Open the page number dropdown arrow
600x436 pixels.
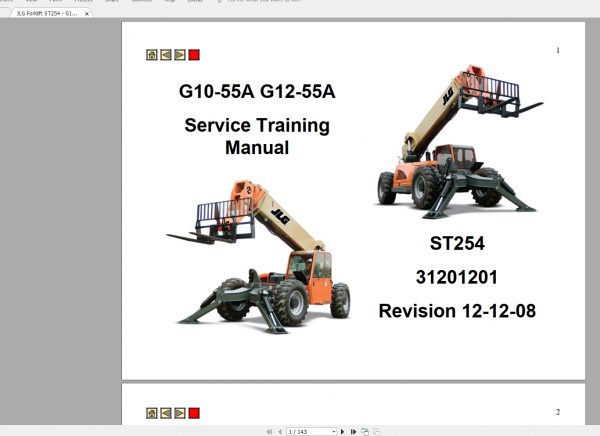point(334,432)
